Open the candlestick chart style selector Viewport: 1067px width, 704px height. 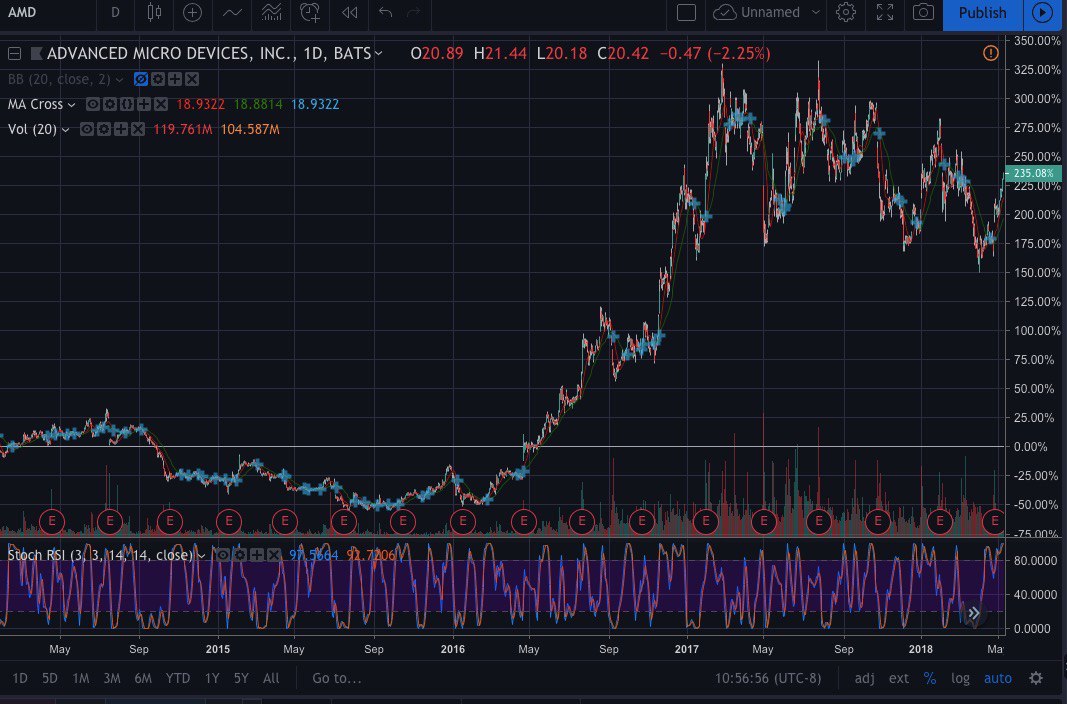153,13
